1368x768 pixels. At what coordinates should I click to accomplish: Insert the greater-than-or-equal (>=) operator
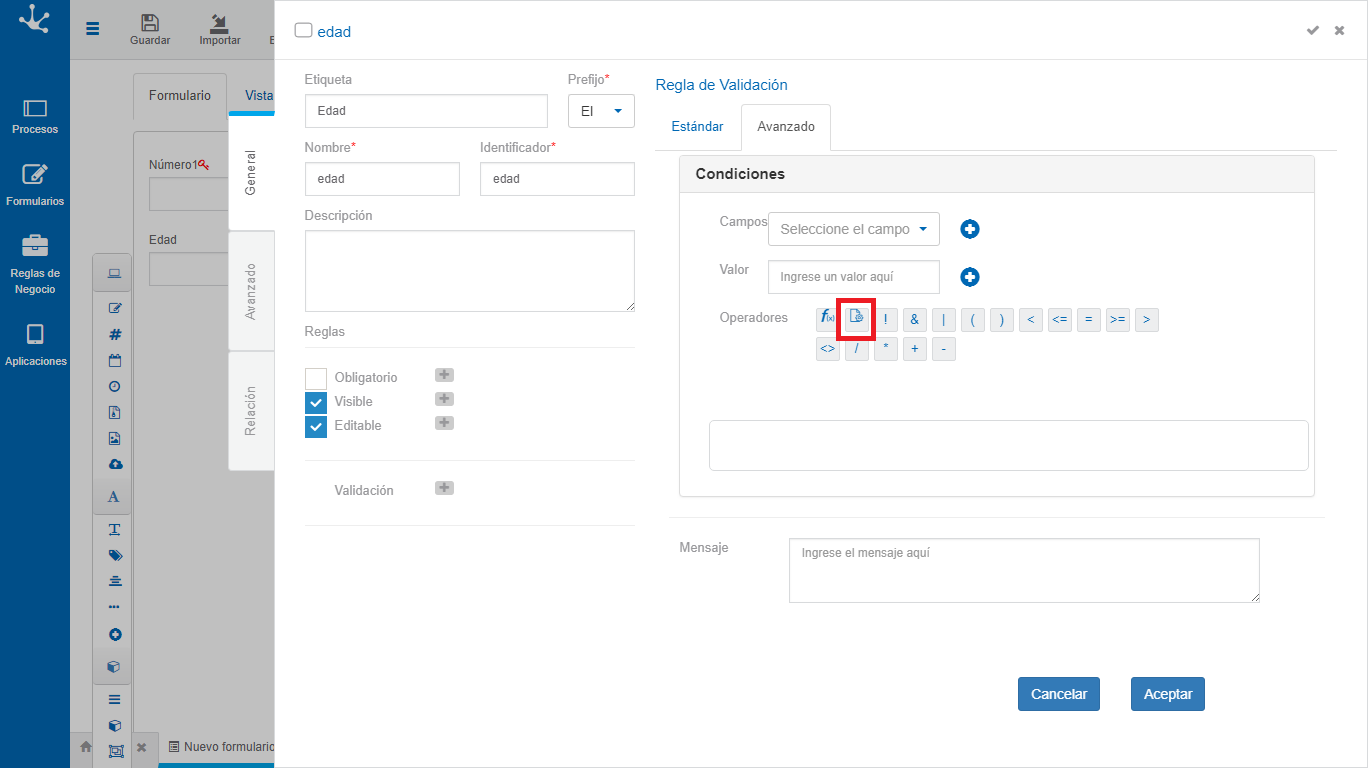click(x=1118, y=320)
